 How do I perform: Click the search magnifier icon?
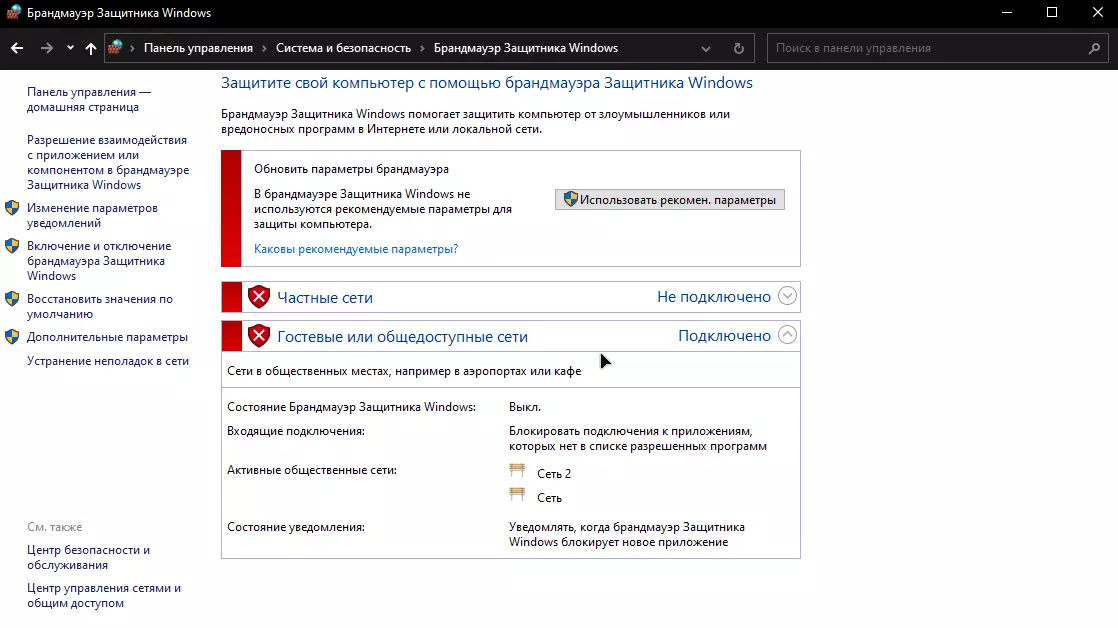point(1095,48)
